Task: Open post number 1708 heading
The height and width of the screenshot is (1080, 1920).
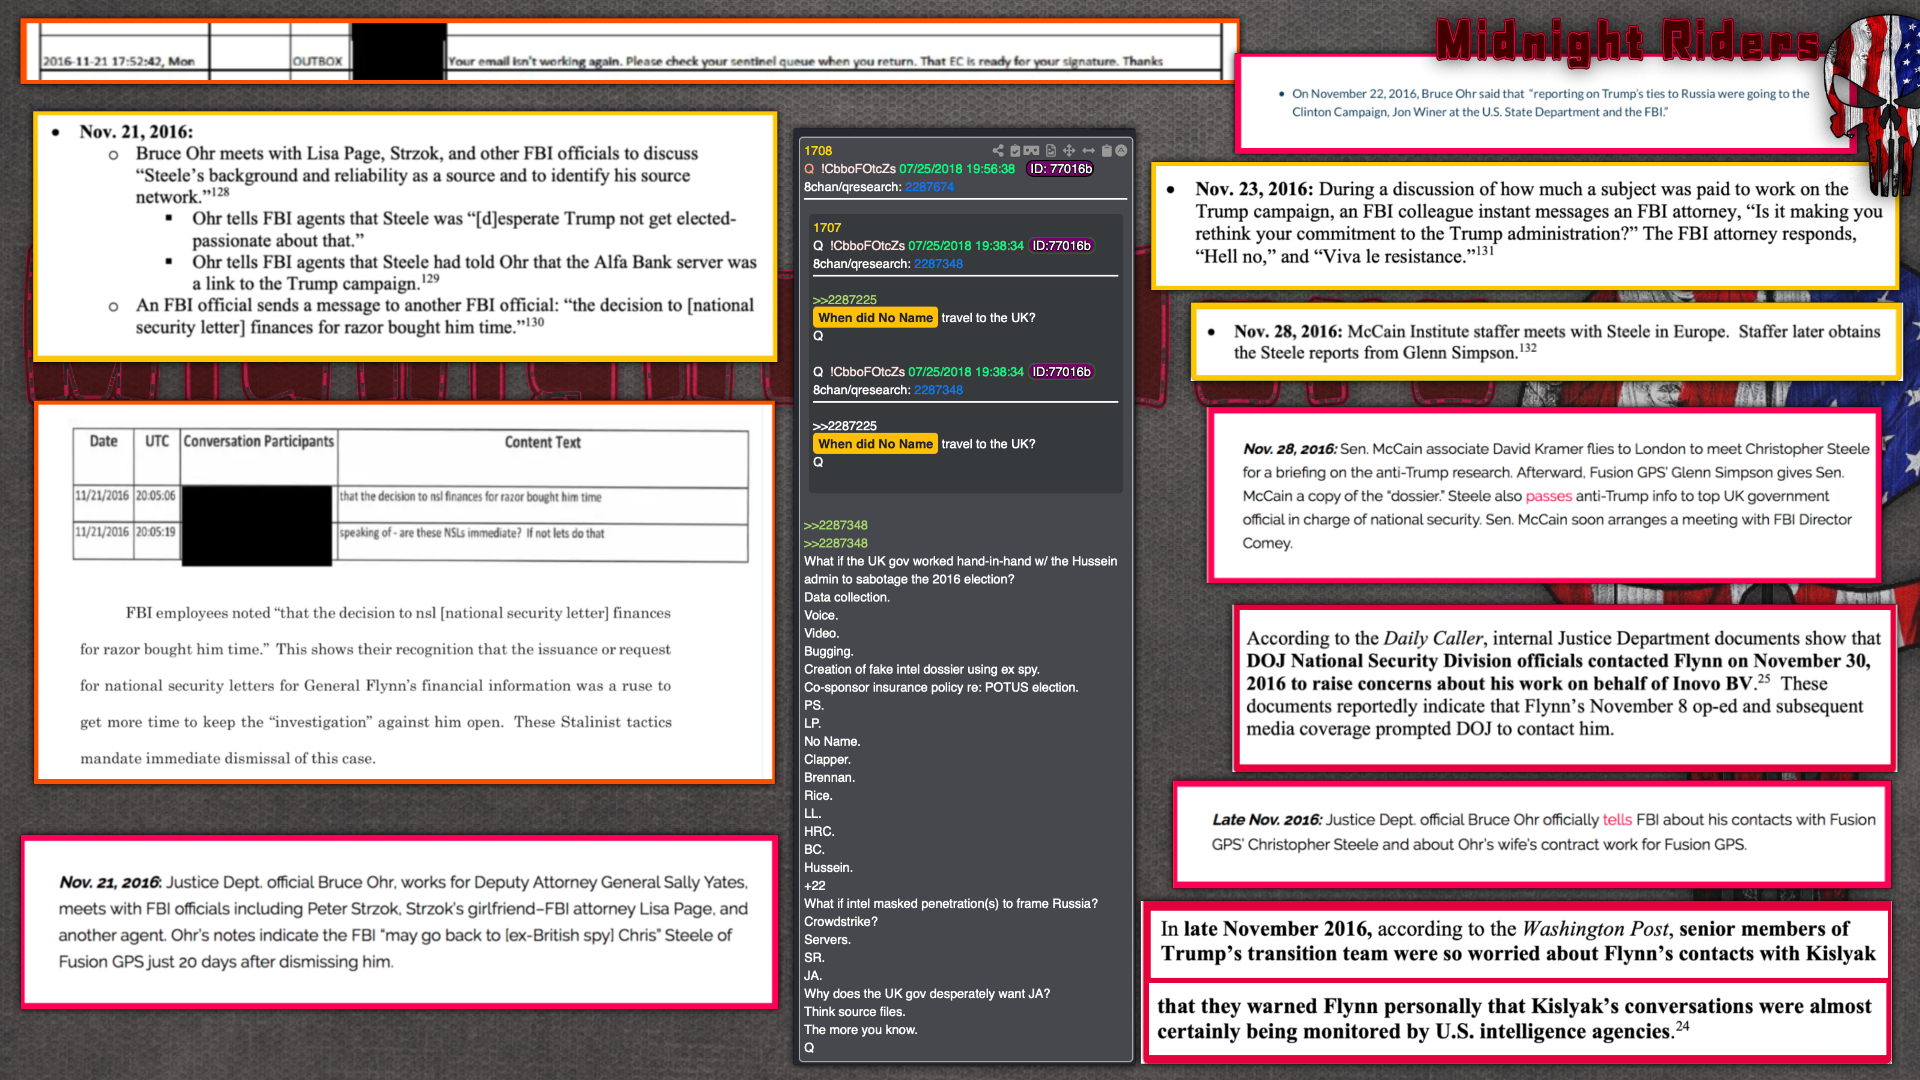Action: pyautogui.click(x=818, y=151)
